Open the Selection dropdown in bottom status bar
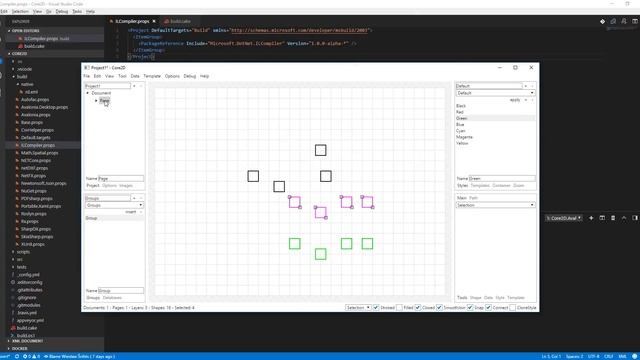Viewport: 640px width, 360px height. tap(358, 307)
